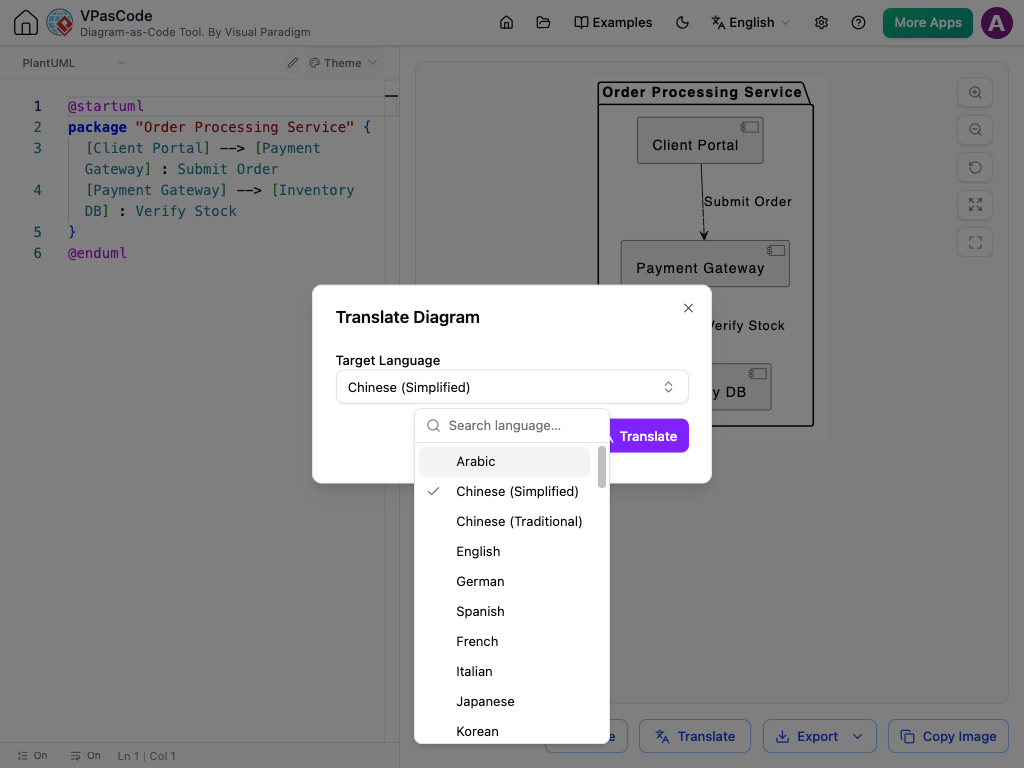This screenshot has height=768, width=1024.
Task: Click the @enduml line in editor
Action: click(x=97, y=253)
